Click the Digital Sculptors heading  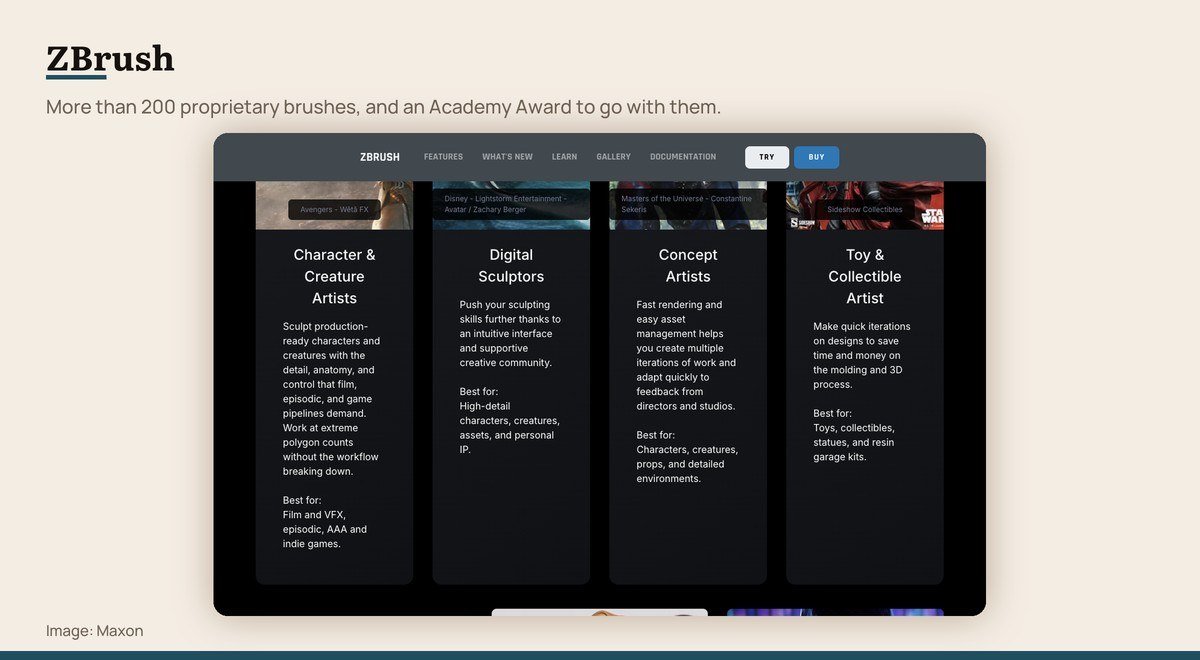pyautogui.click(x=511, y=265)
